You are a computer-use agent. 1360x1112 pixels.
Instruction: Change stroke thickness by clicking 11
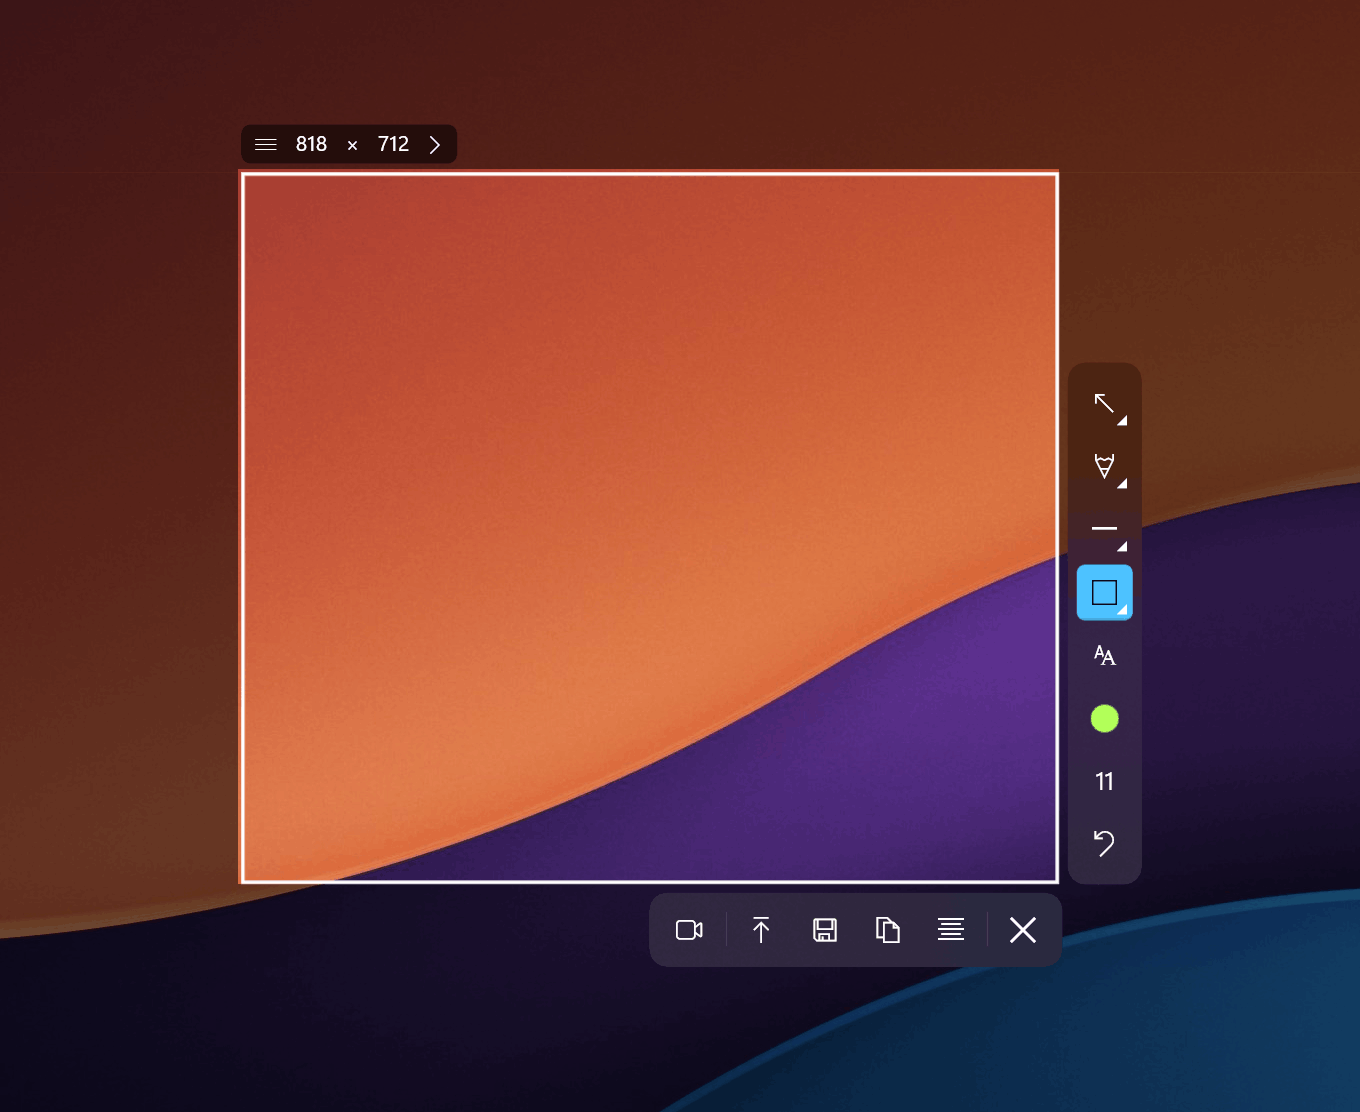click(1104, 781)
